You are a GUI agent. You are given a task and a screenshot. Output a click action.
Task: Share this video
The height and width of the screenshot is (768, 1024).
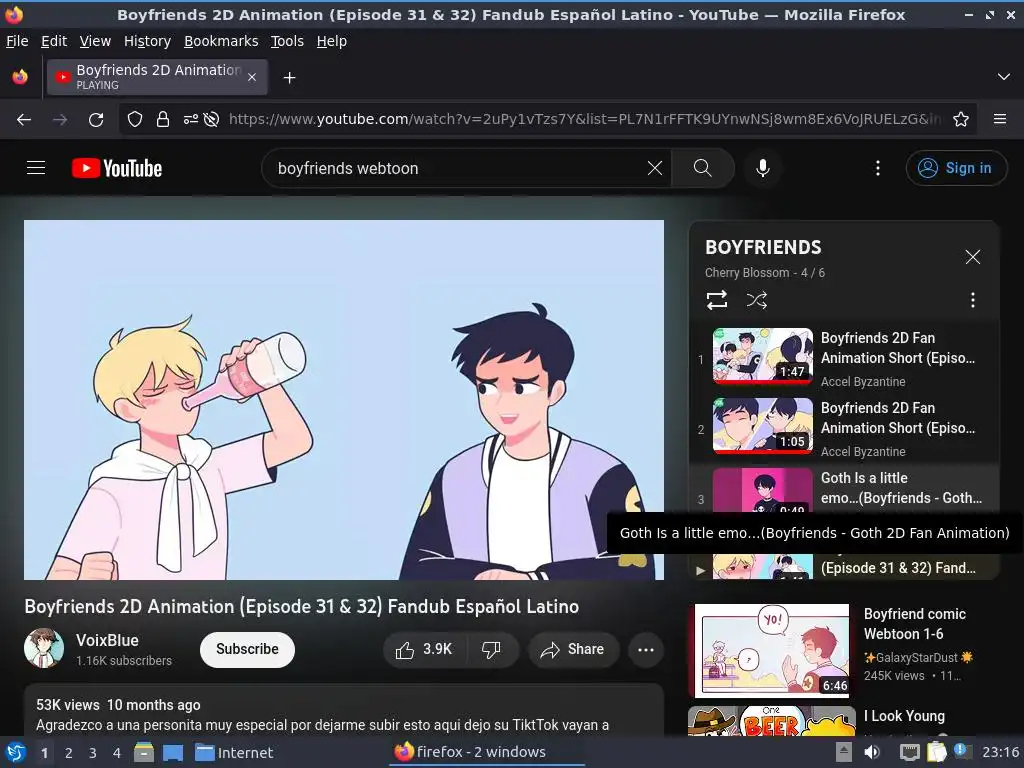click(x=573, y=650)
